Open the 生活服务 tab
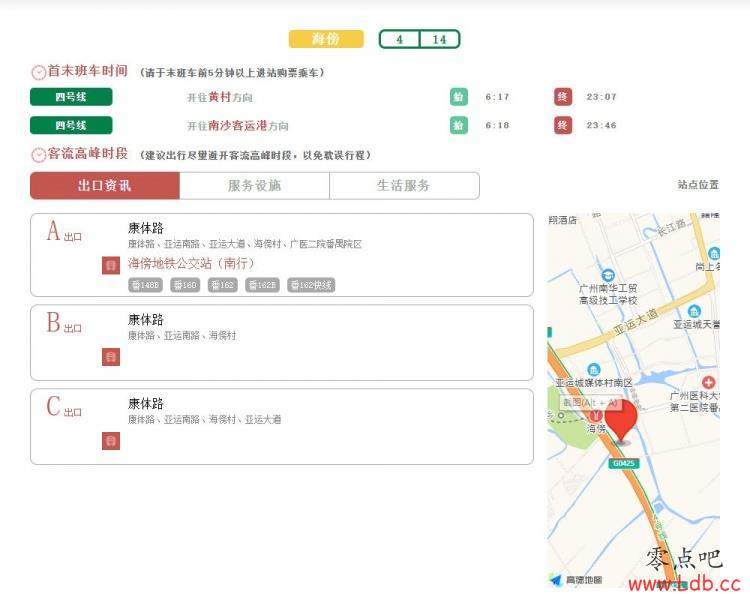 coord(404,186)
